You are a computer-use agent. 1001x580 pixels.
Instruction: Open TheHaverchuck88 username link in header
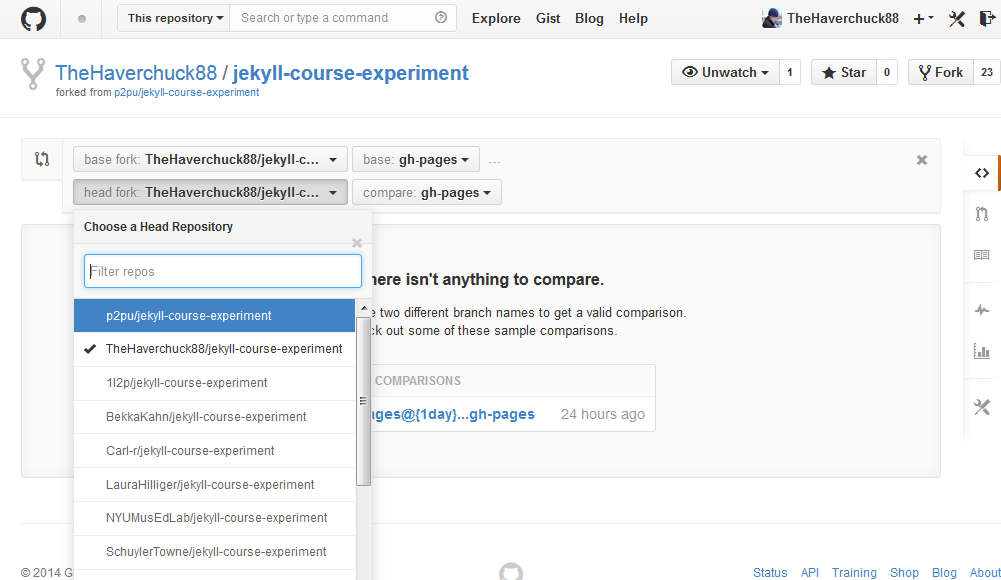[843, 19]
